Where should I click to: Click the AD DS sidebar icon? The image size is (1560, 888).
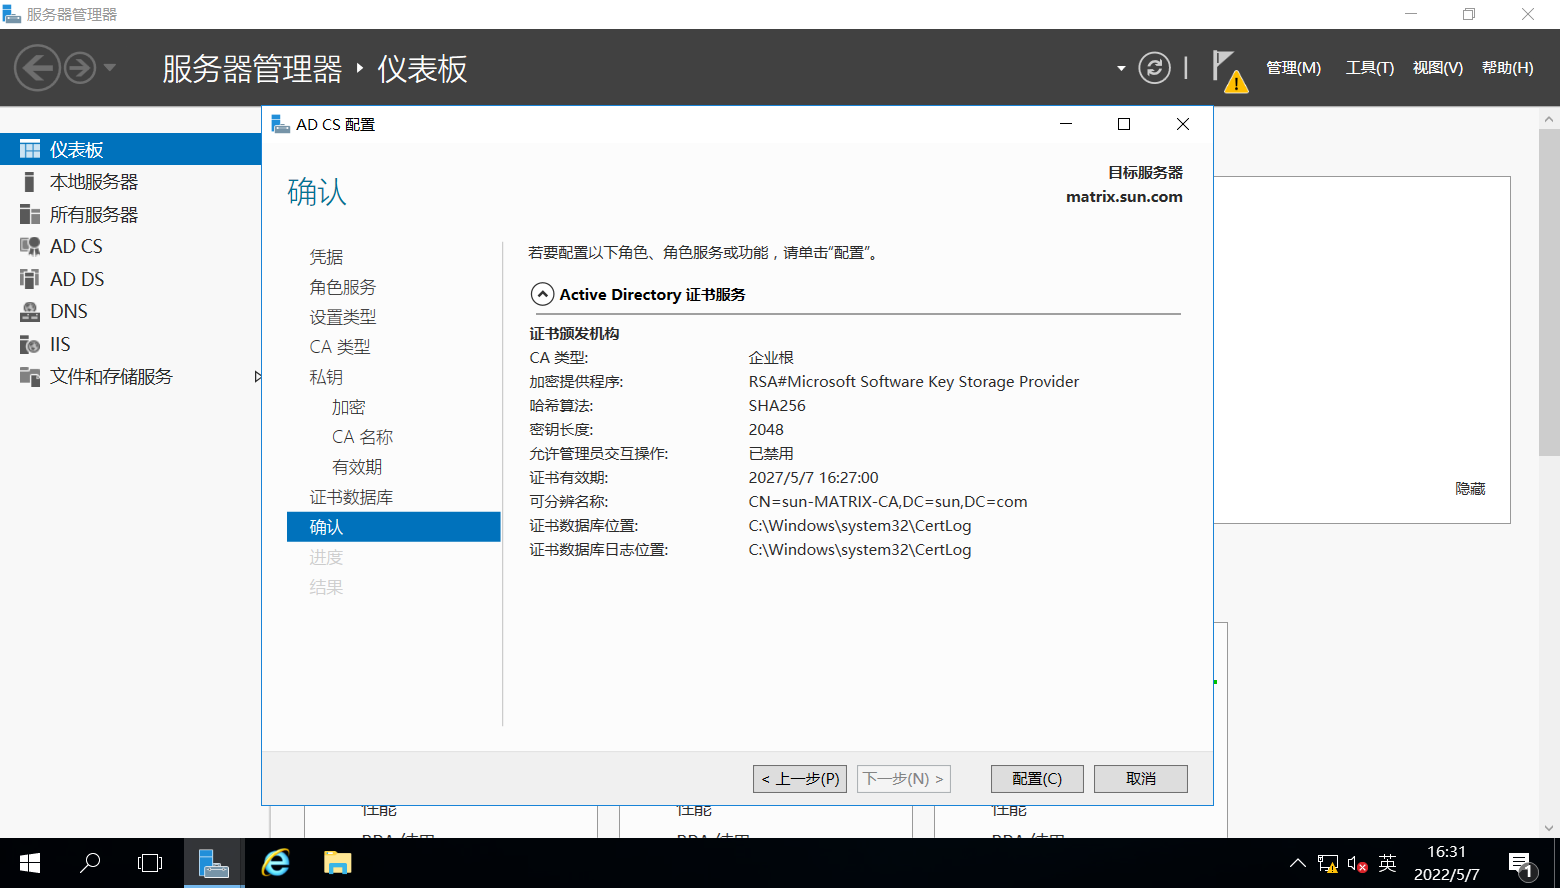[x=30, y=279]
